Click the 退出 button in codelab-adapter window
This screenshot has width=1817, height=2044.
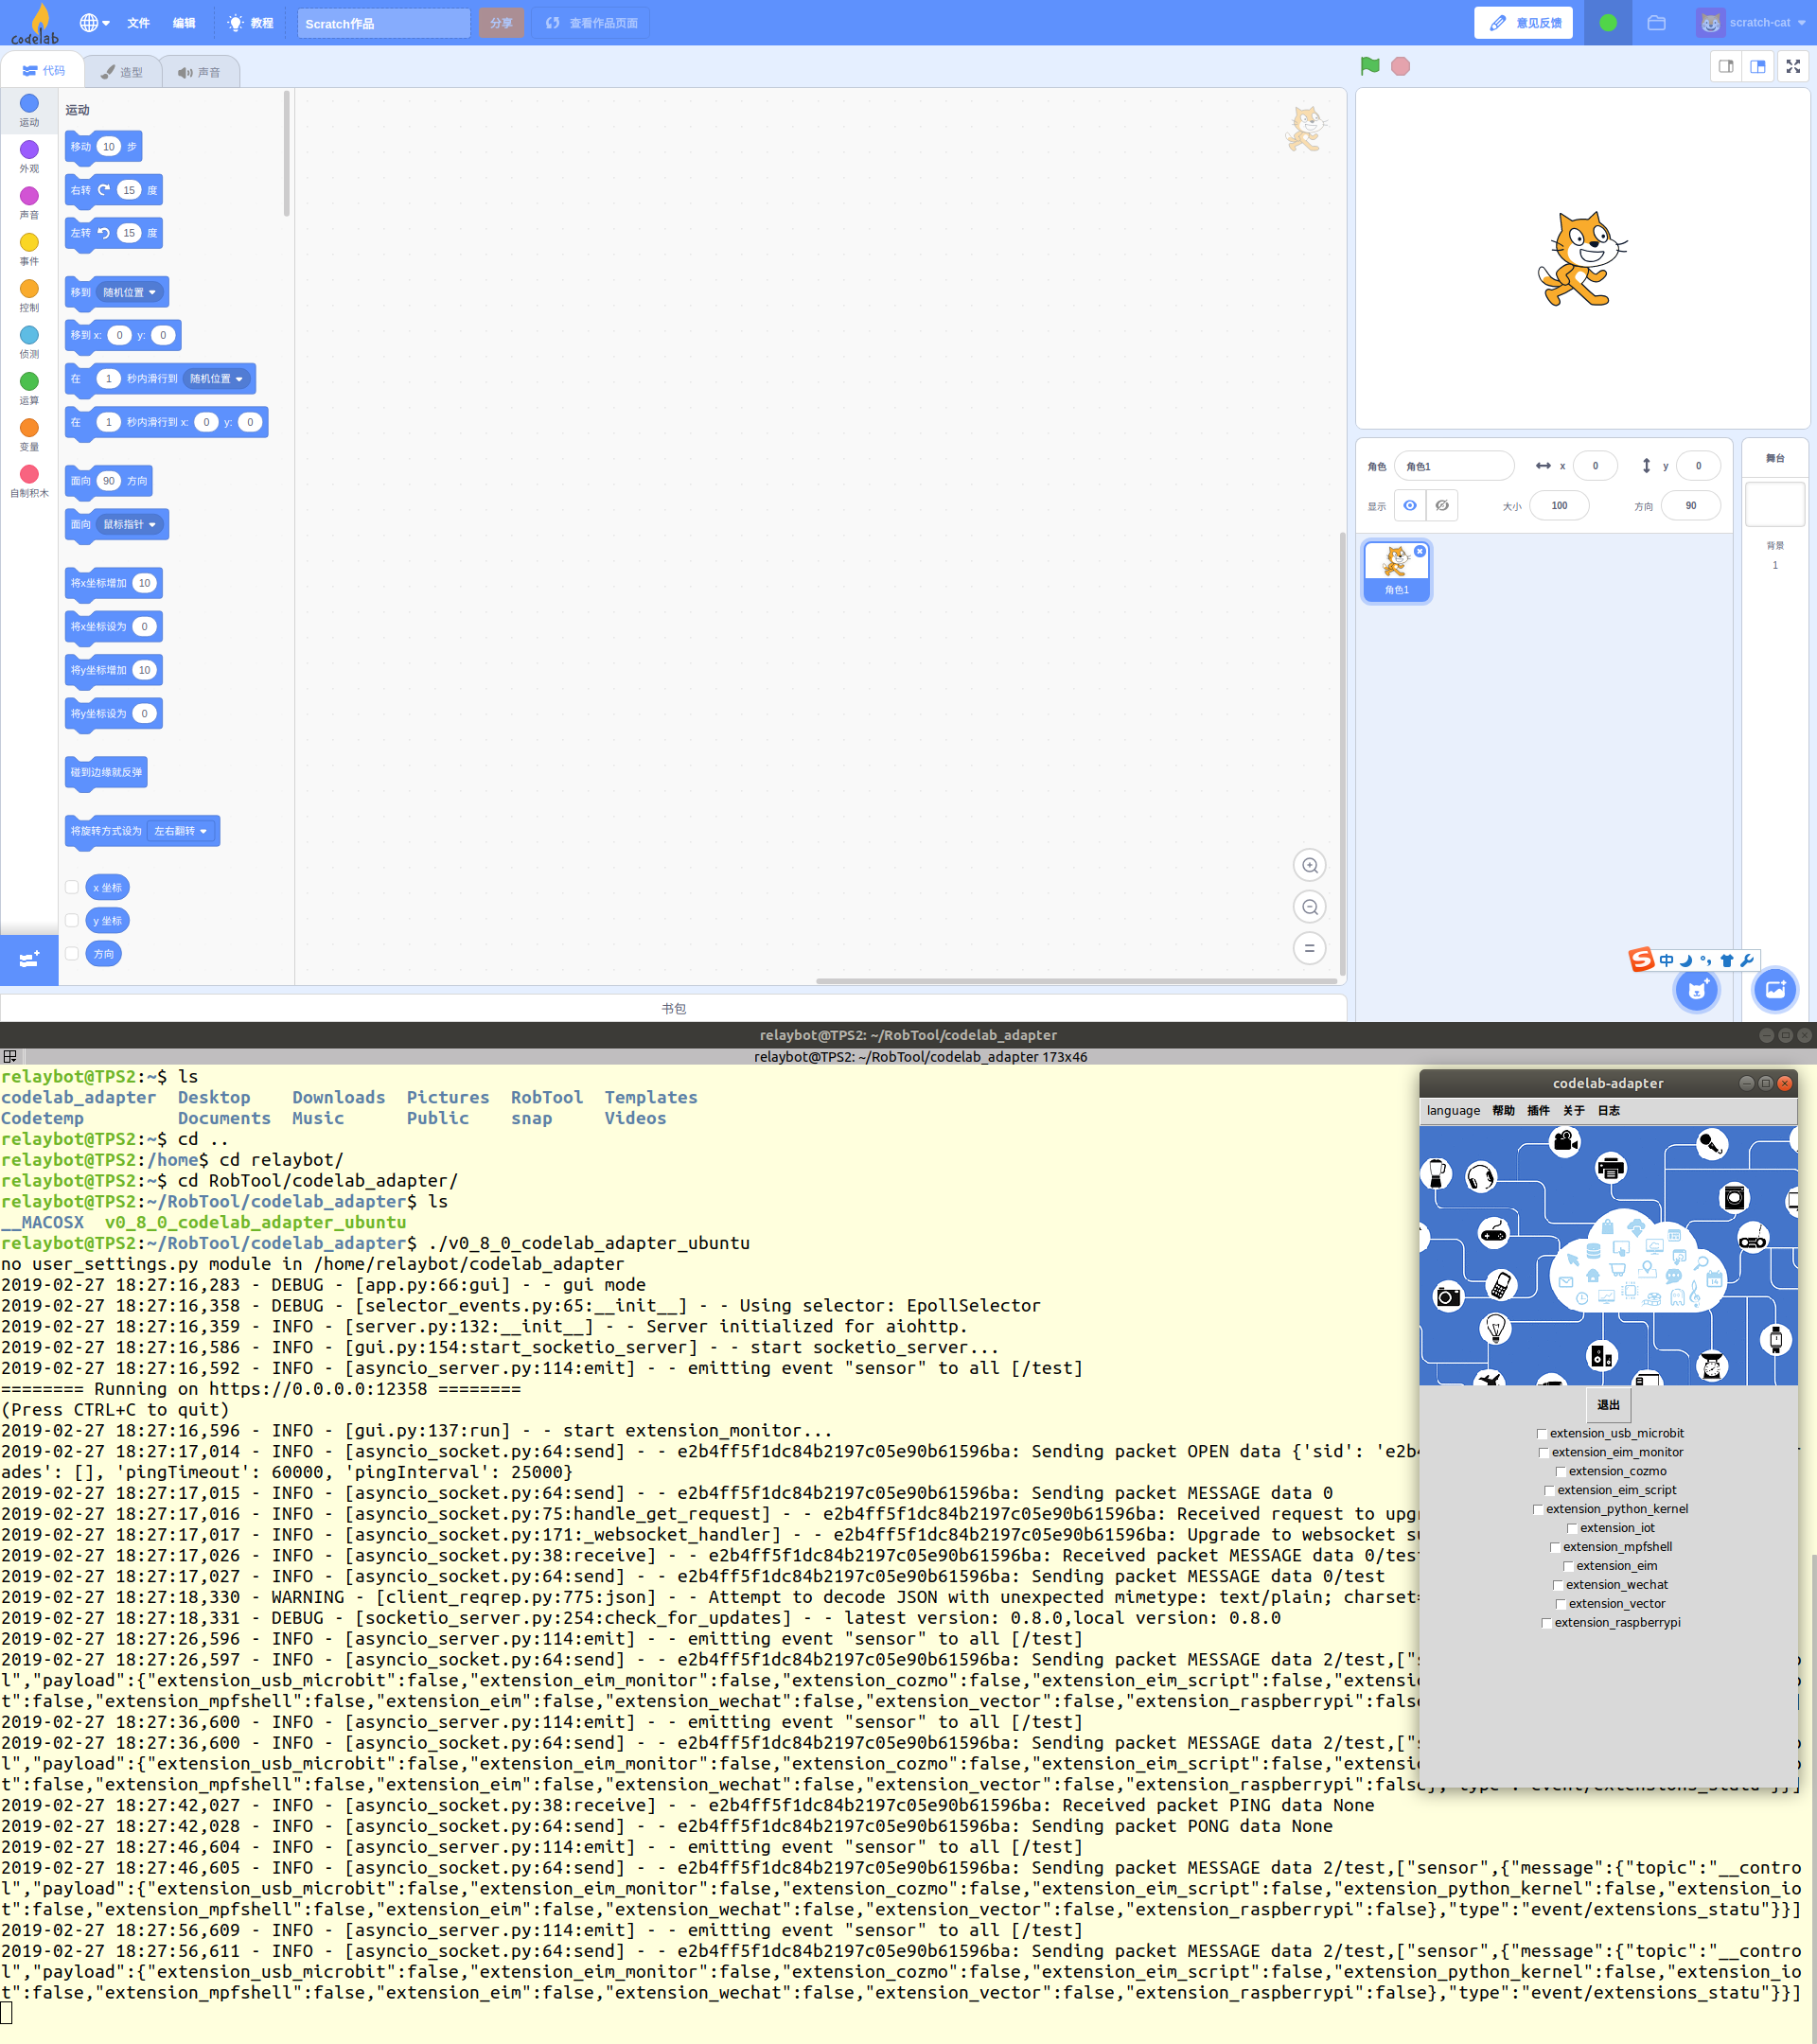1607,1404
